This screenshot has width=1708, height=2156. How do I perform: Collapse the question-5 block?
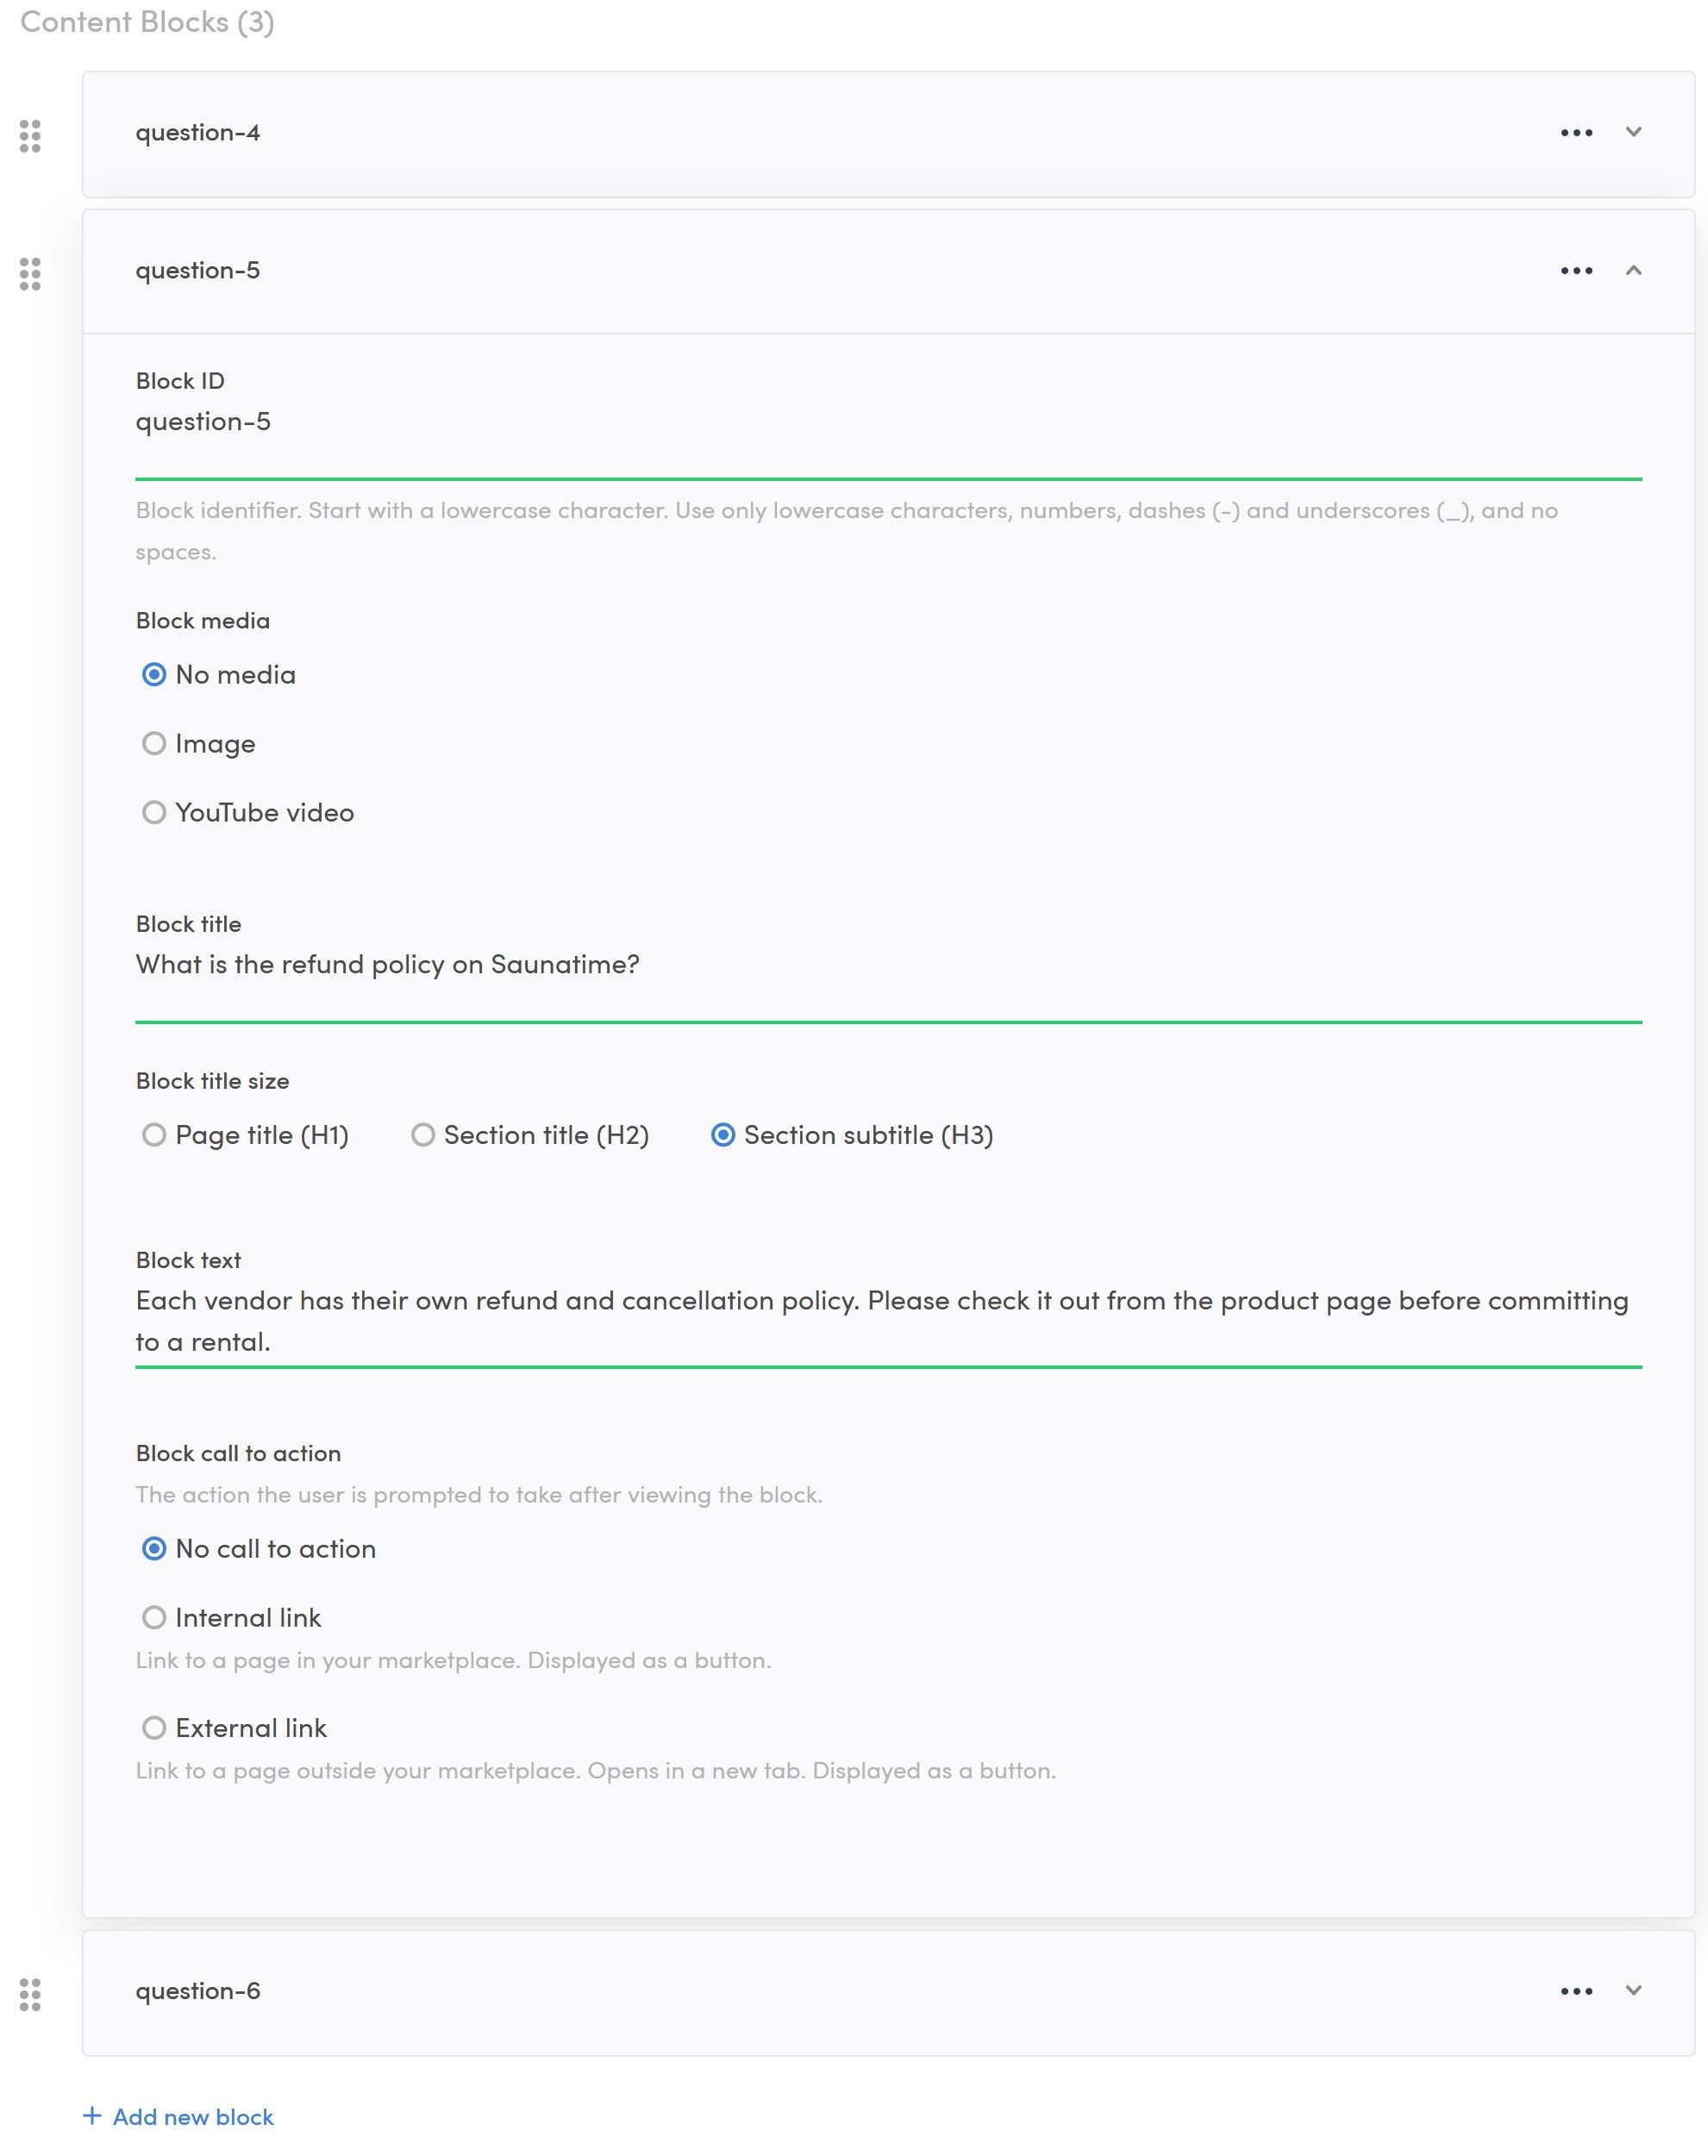(x=1633, y=270)
